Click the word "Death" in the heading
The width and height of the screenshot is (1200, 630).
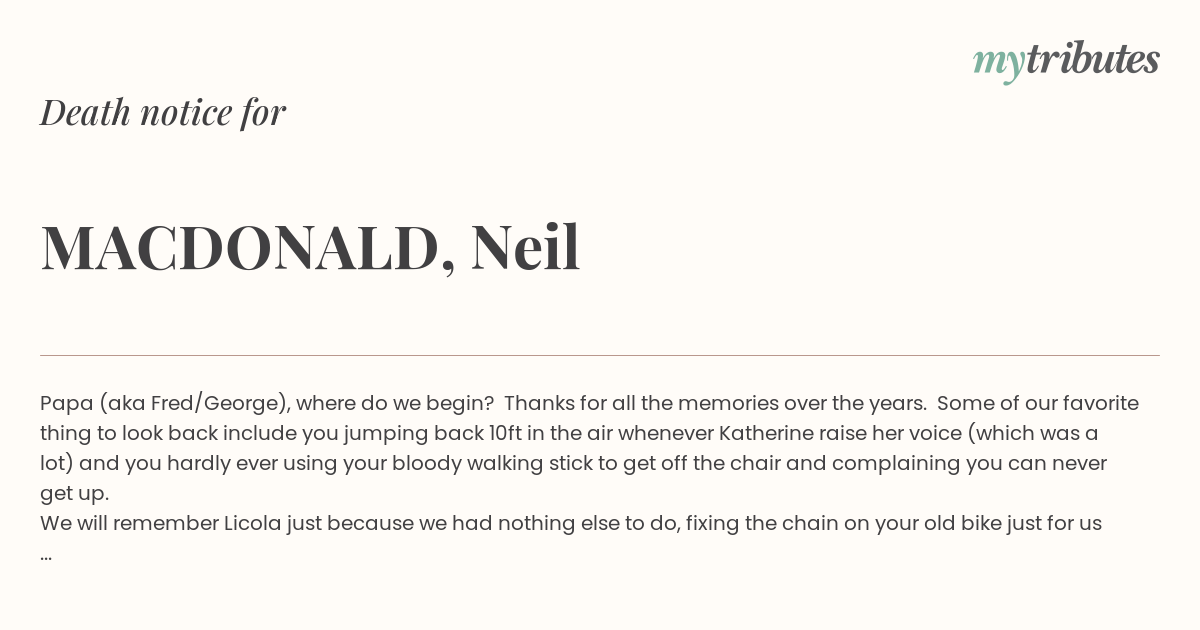85,112
